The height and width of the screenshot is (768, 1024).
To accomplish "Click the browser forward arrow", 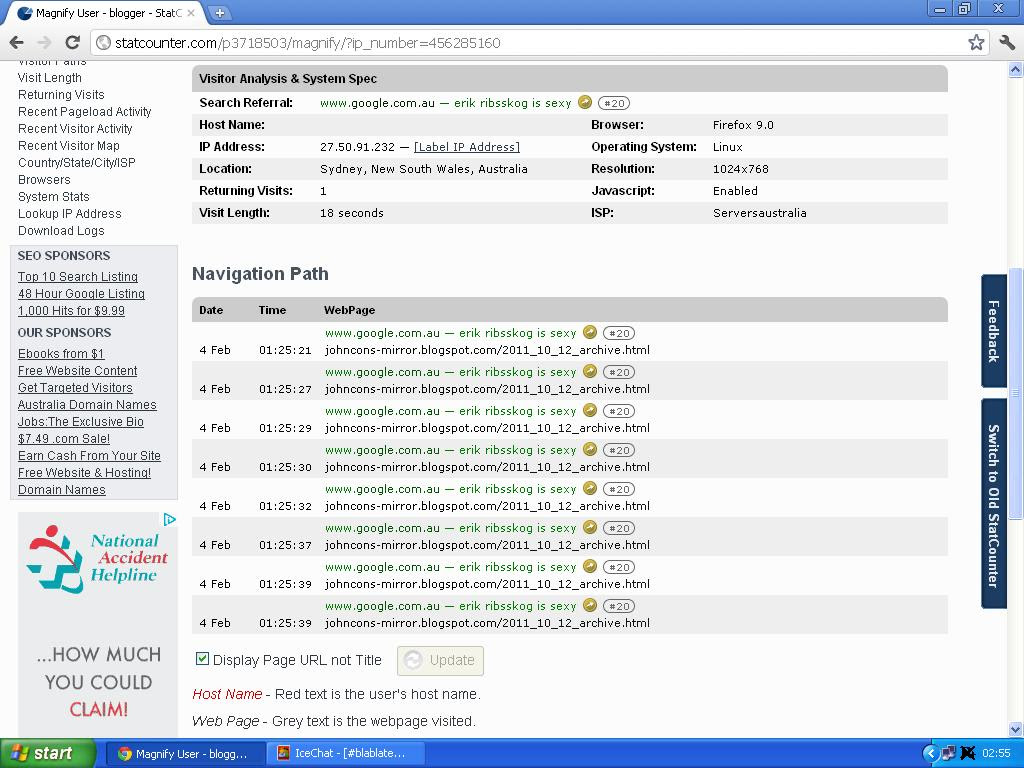I will coord(44,43).
